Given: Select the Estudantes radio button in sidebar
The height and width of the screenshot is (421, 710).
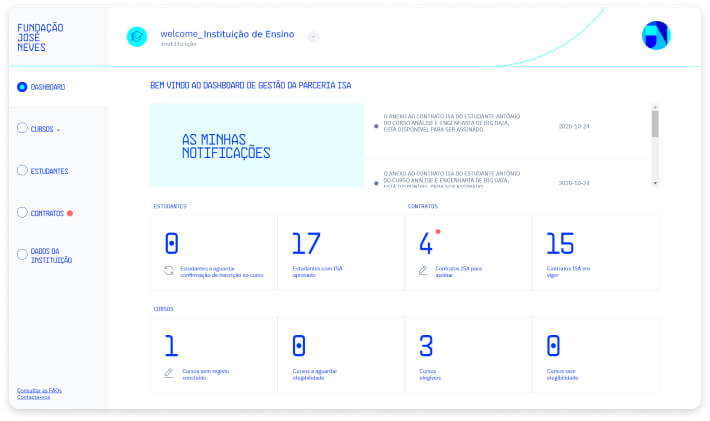Looking at the screenshot, I should (22, 170).
